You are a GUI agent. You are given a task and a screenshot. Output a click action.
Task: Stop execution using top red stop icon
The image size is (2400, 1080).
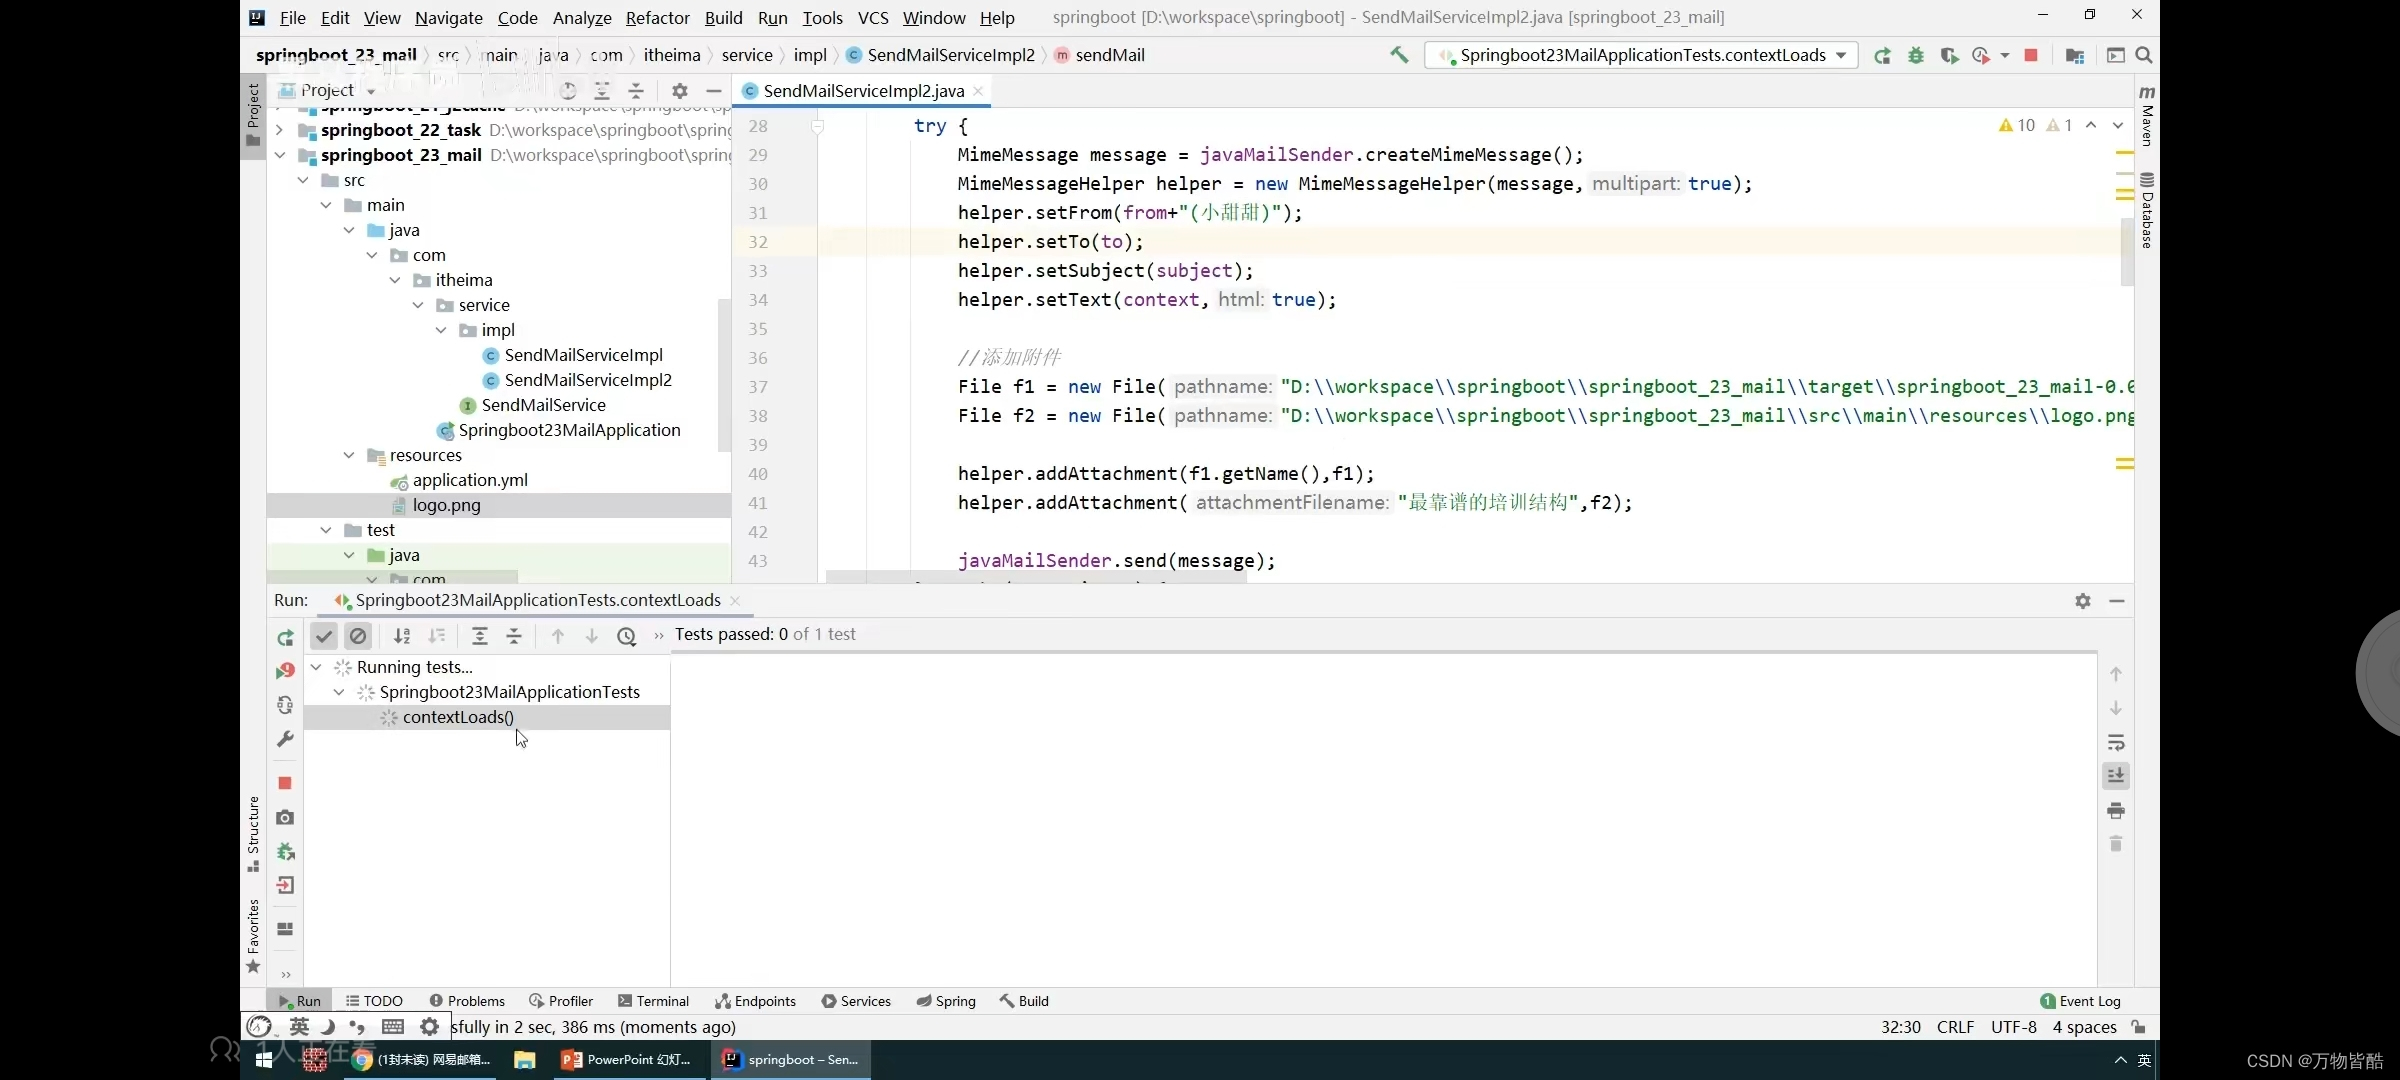tap(2031, 55)
